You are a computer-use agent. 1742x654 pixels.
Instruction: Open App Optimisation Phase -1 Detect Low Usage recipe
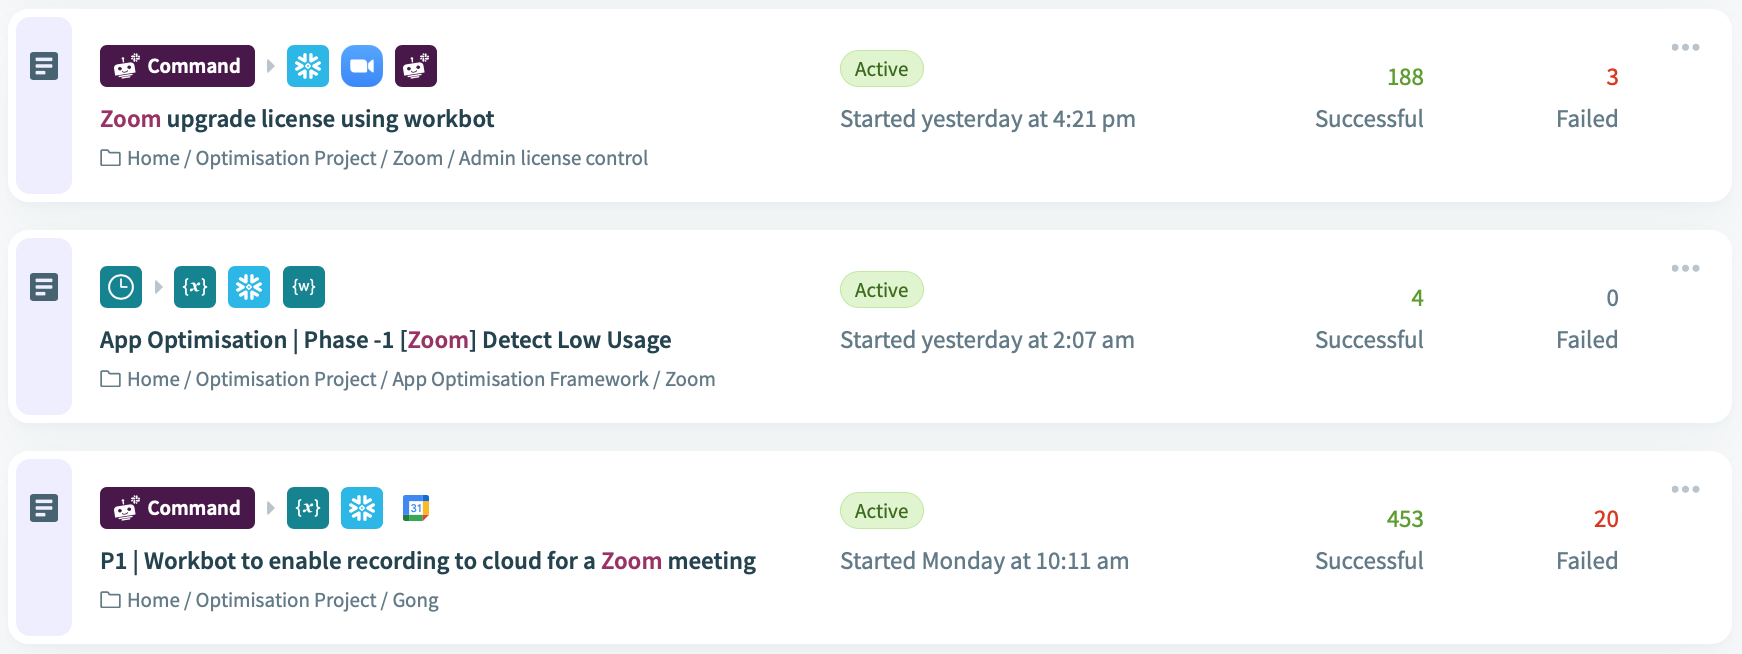385,340
